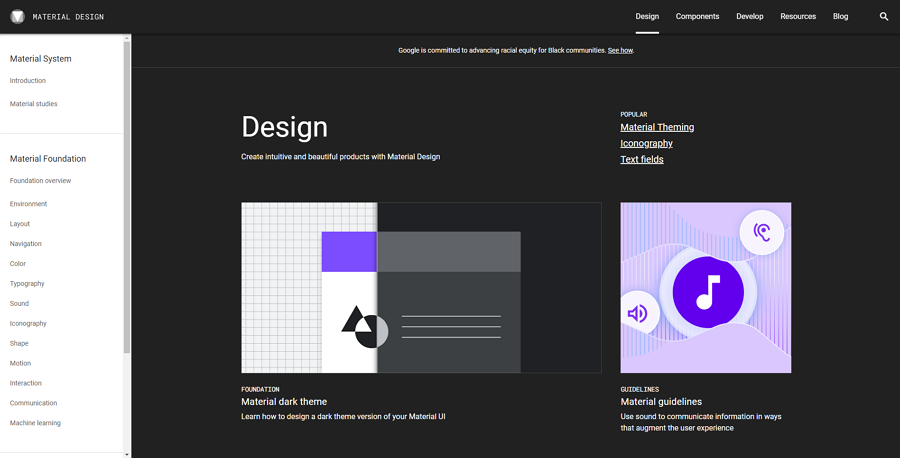This screenshot has width=900, height=458.
Task: Go to MATERIAL DESIGN home title
Action: 68,17
